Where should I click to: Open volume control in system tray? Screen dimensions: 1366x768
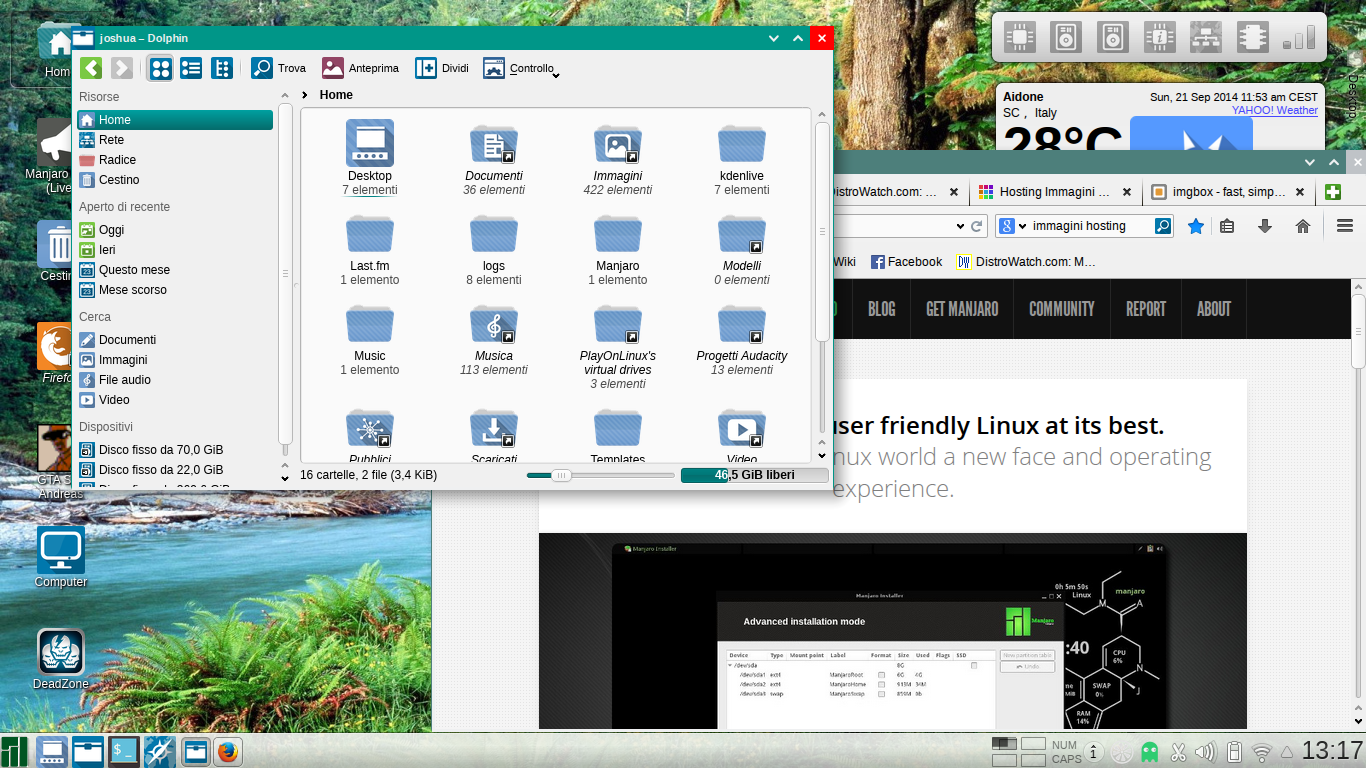pos(1206,752)
